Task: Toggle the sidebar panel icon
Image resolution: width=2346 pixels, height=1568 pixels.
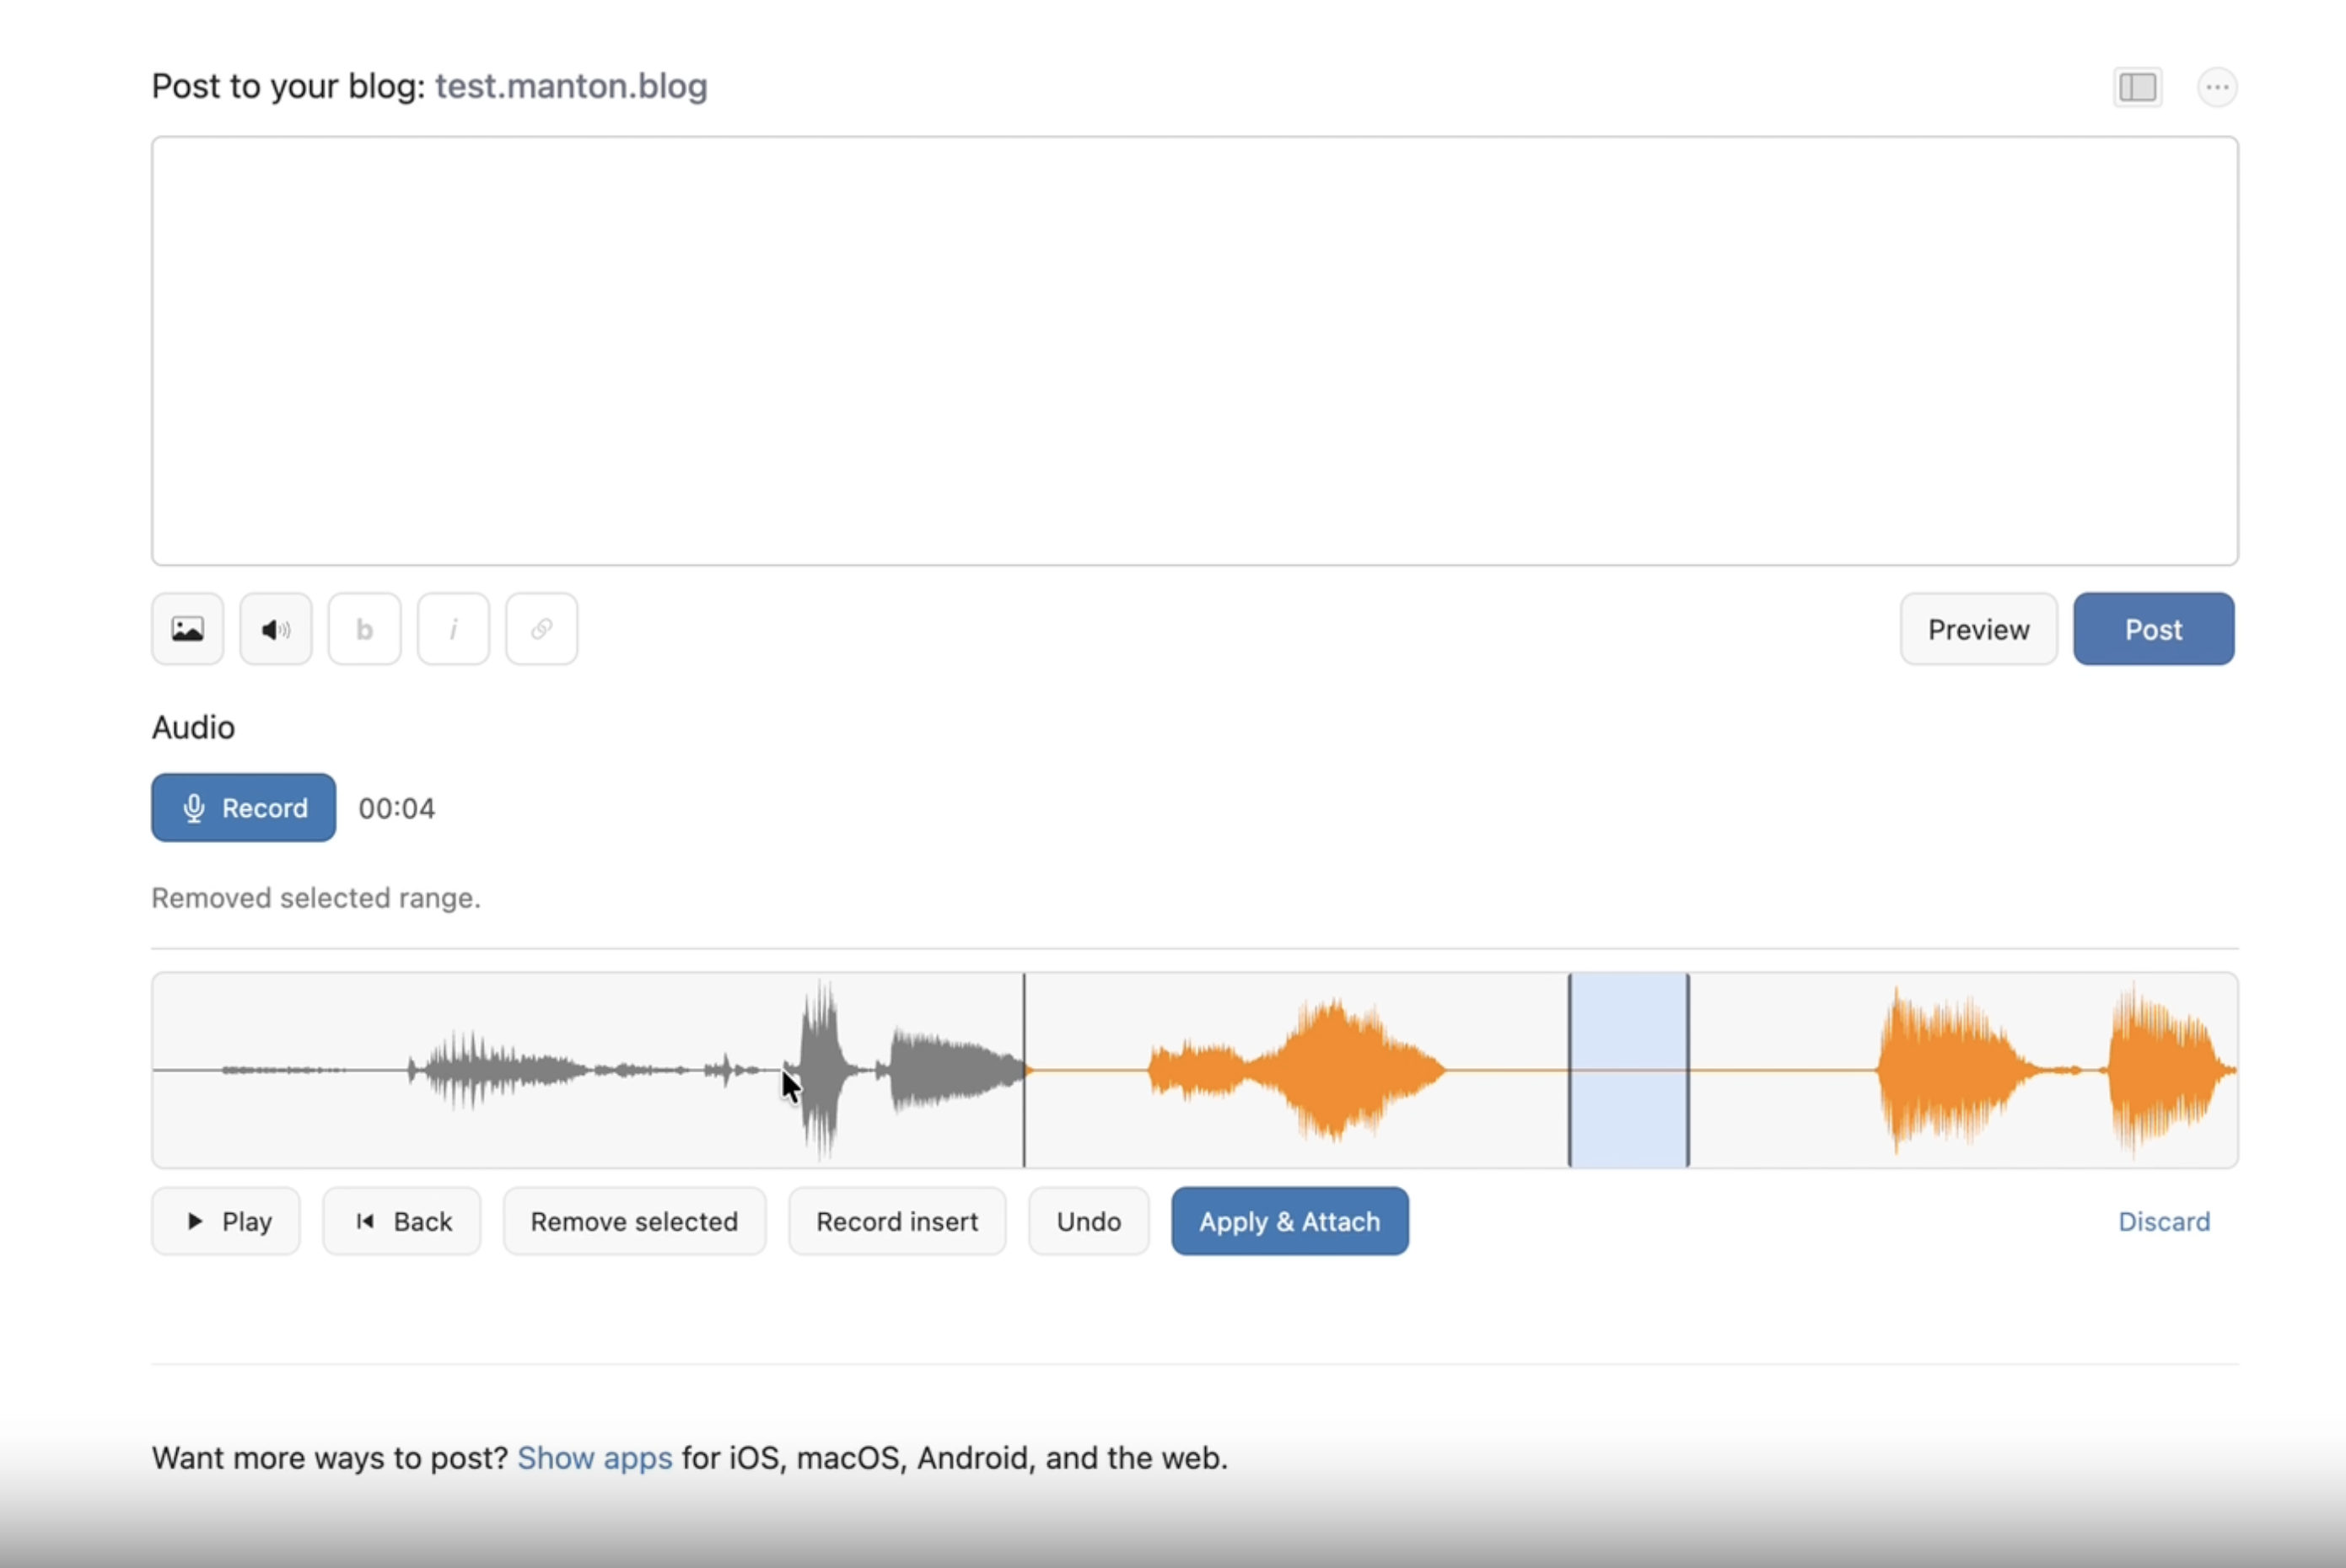Action: [2137, 87]
